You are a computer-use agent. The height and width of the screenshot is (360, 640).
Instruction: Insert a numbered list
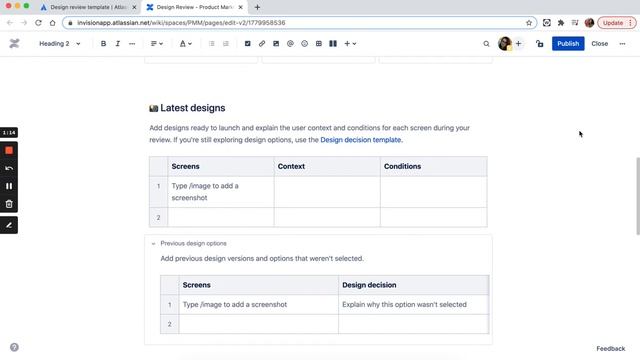pyautogui.click(x=226, y=44)
